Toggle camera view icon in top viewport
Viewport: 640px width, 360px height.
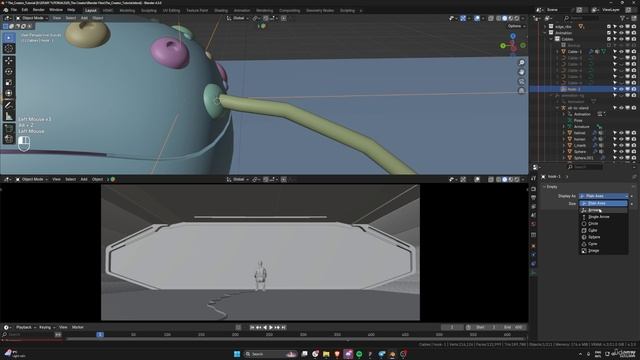pos(521,81)
